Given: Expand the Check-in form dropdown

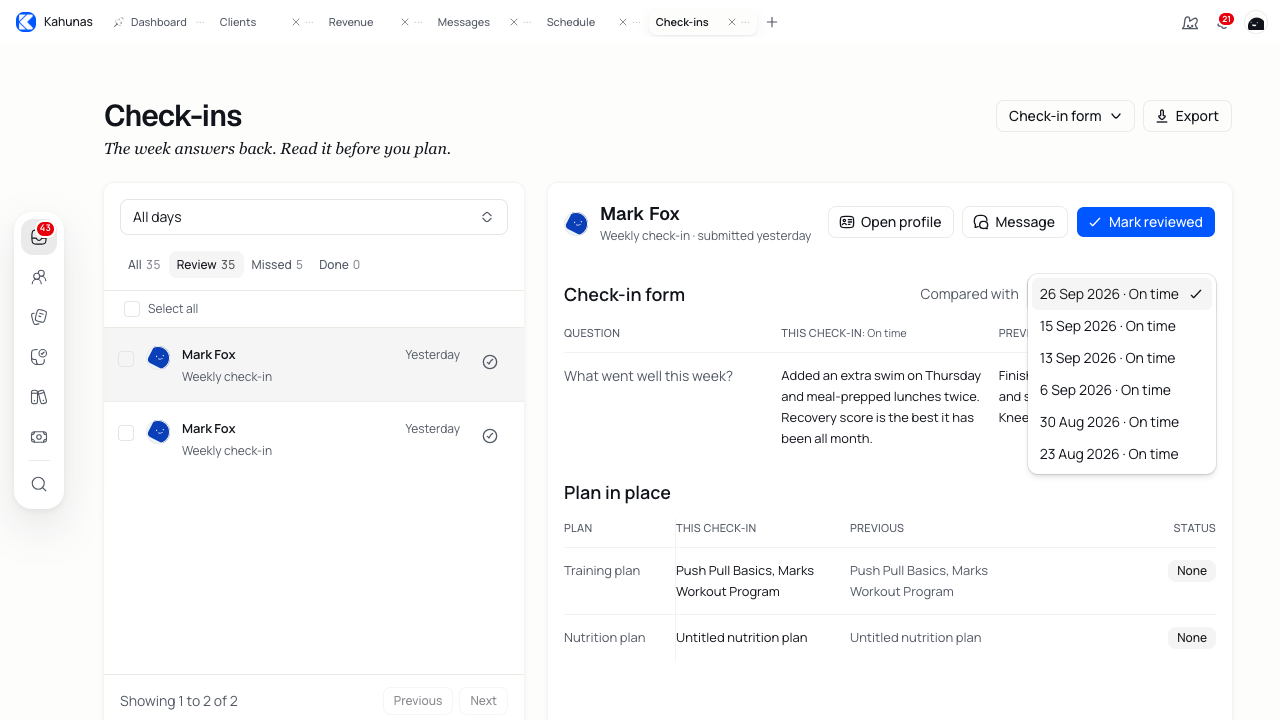Looking at the screenshot, I should [1065, 116].
